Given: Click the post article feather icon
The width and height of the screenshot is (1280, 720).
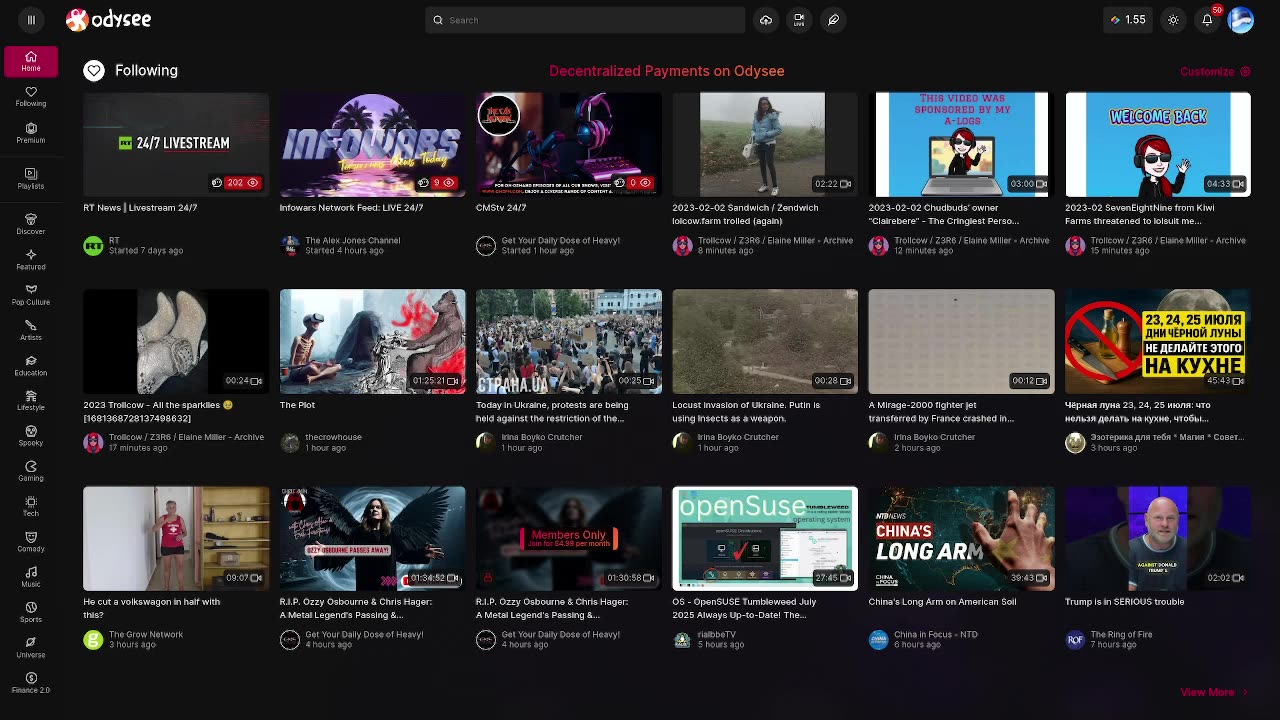Looking at the screenshot, I should [833, 20].
